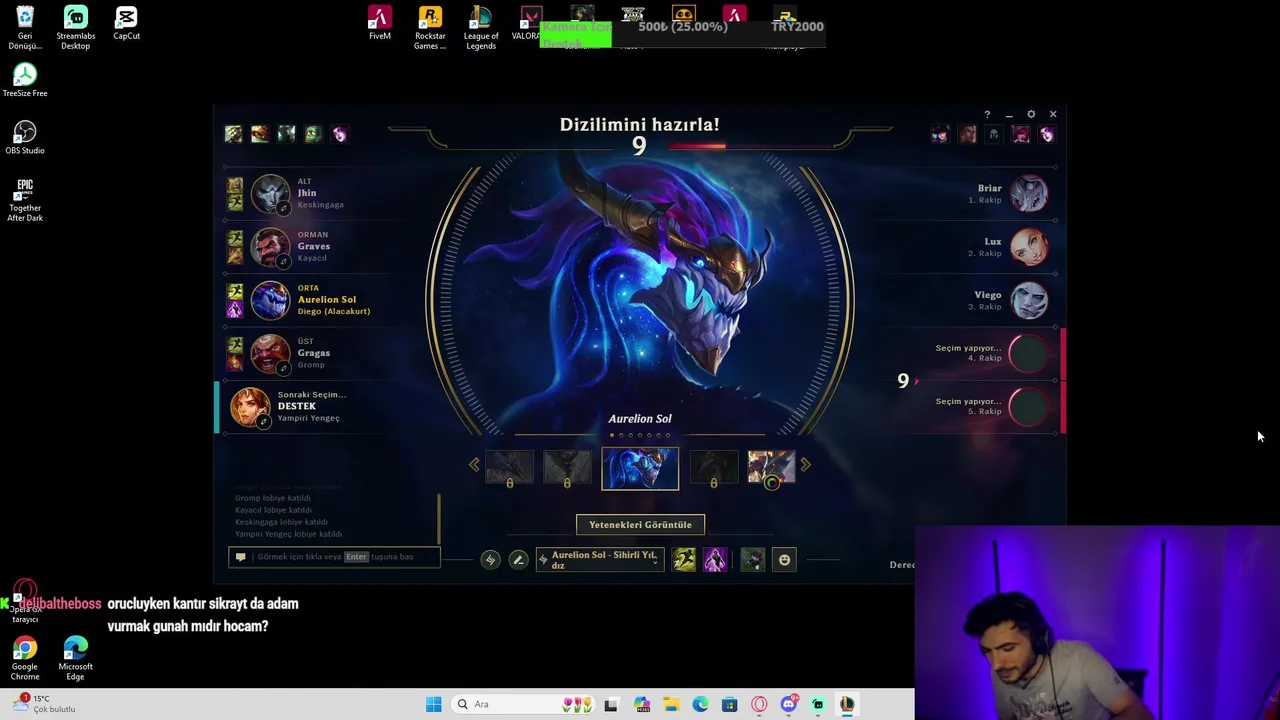The height and width of the screenshot is (720, 1280).
Task: Select the second locked skin thumbnail
Action: tap(567, 468)
